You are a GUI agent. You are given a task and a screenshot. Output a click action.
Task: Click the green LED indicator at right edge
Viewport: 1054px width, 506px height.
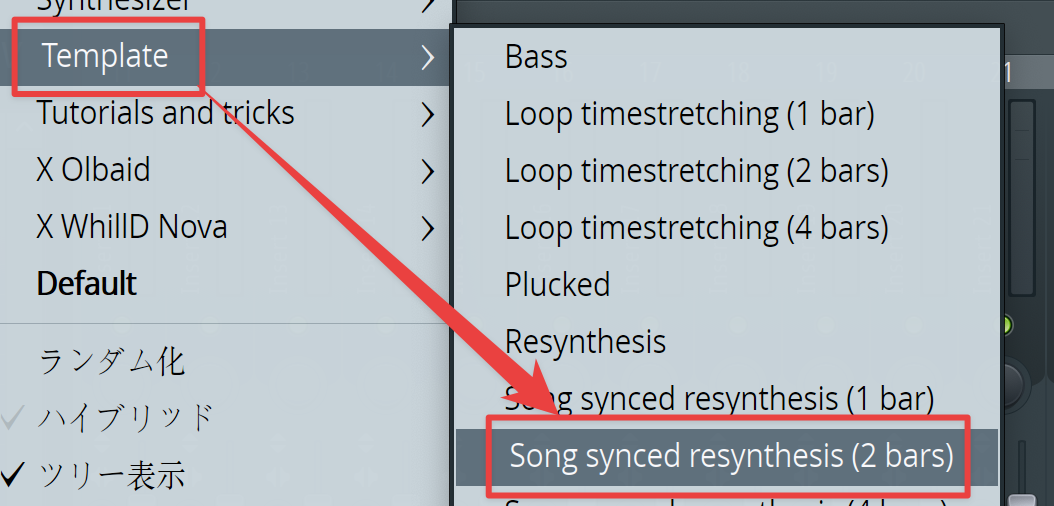[x=1006, y=326]
